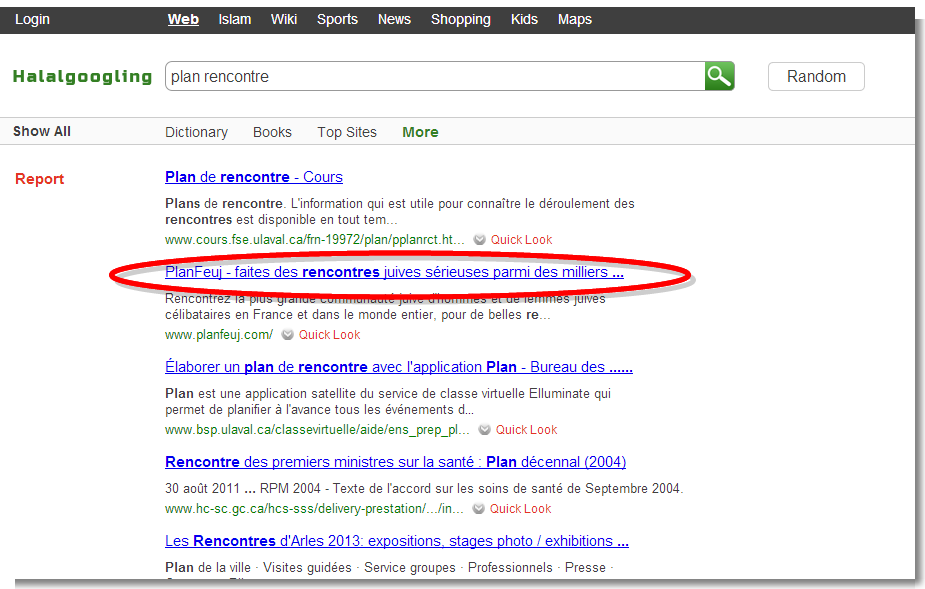
Task: Click Quick Look text for cours.fse.ulaval.ca result
Action: point(521,240)
